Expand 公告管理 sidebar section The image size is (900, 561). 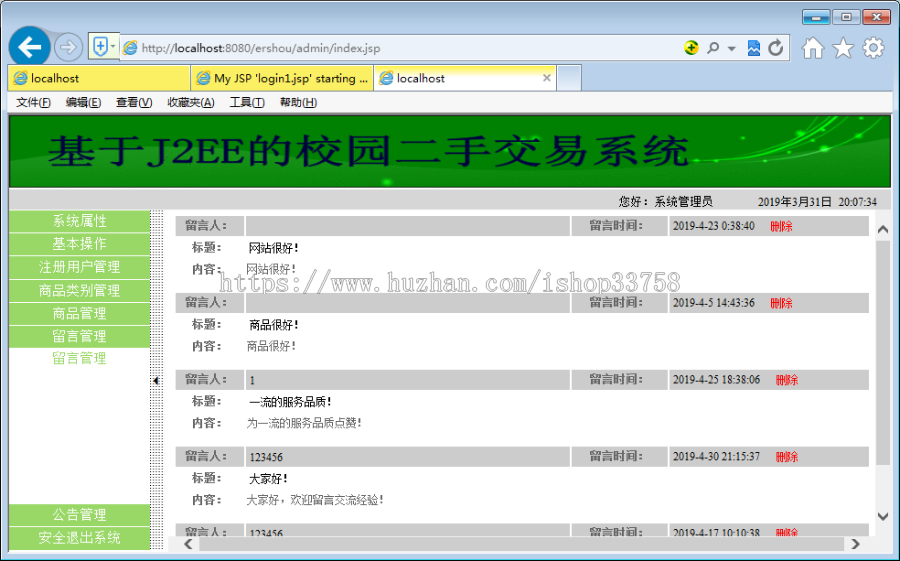coord(79,515)
